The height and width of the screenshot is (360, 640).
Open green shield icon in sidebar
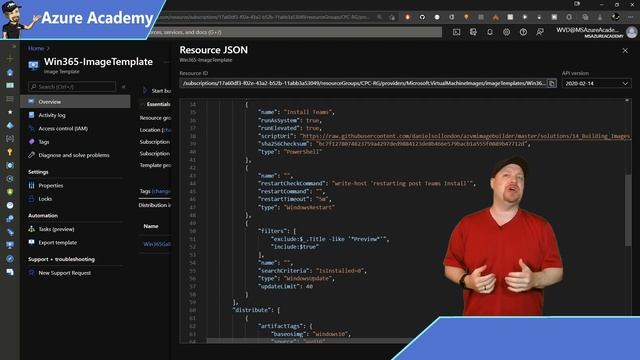[10, 192]
